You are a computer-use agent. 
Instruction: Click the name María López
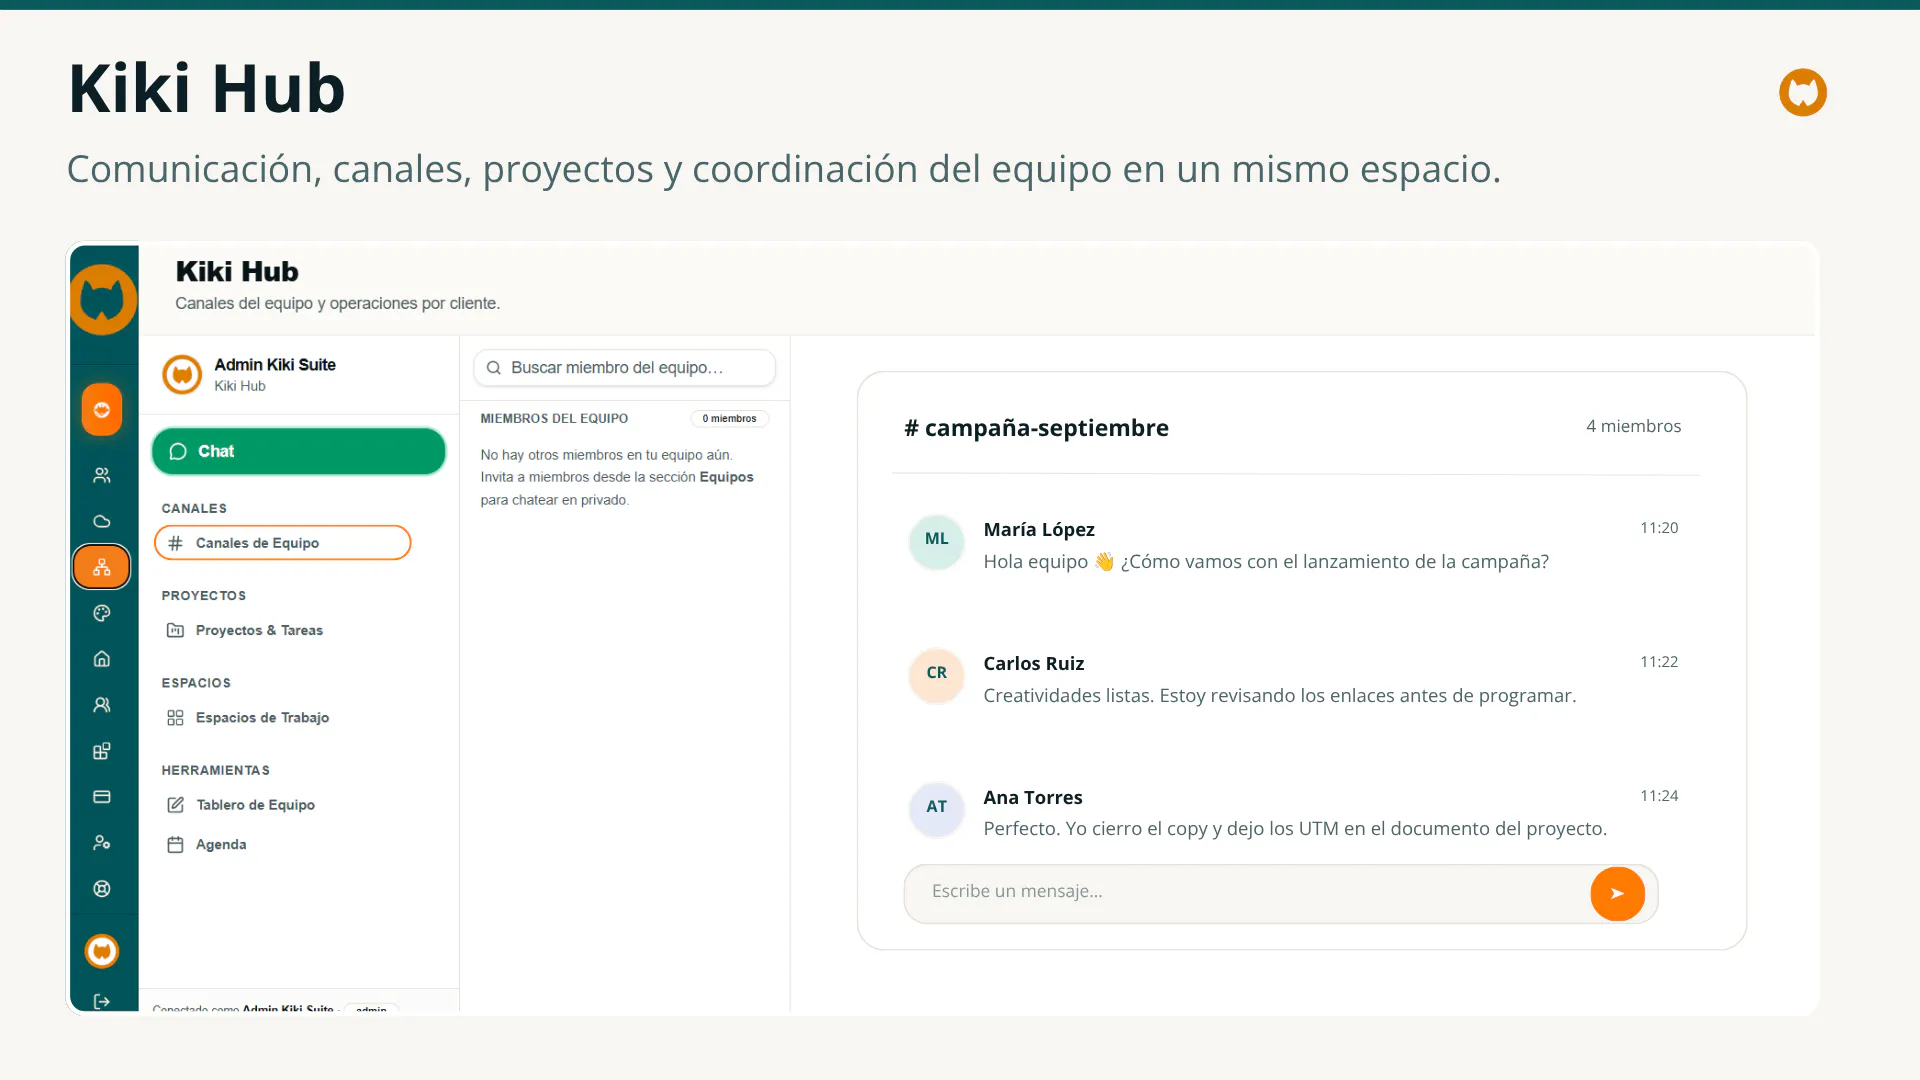point(1039,530)
